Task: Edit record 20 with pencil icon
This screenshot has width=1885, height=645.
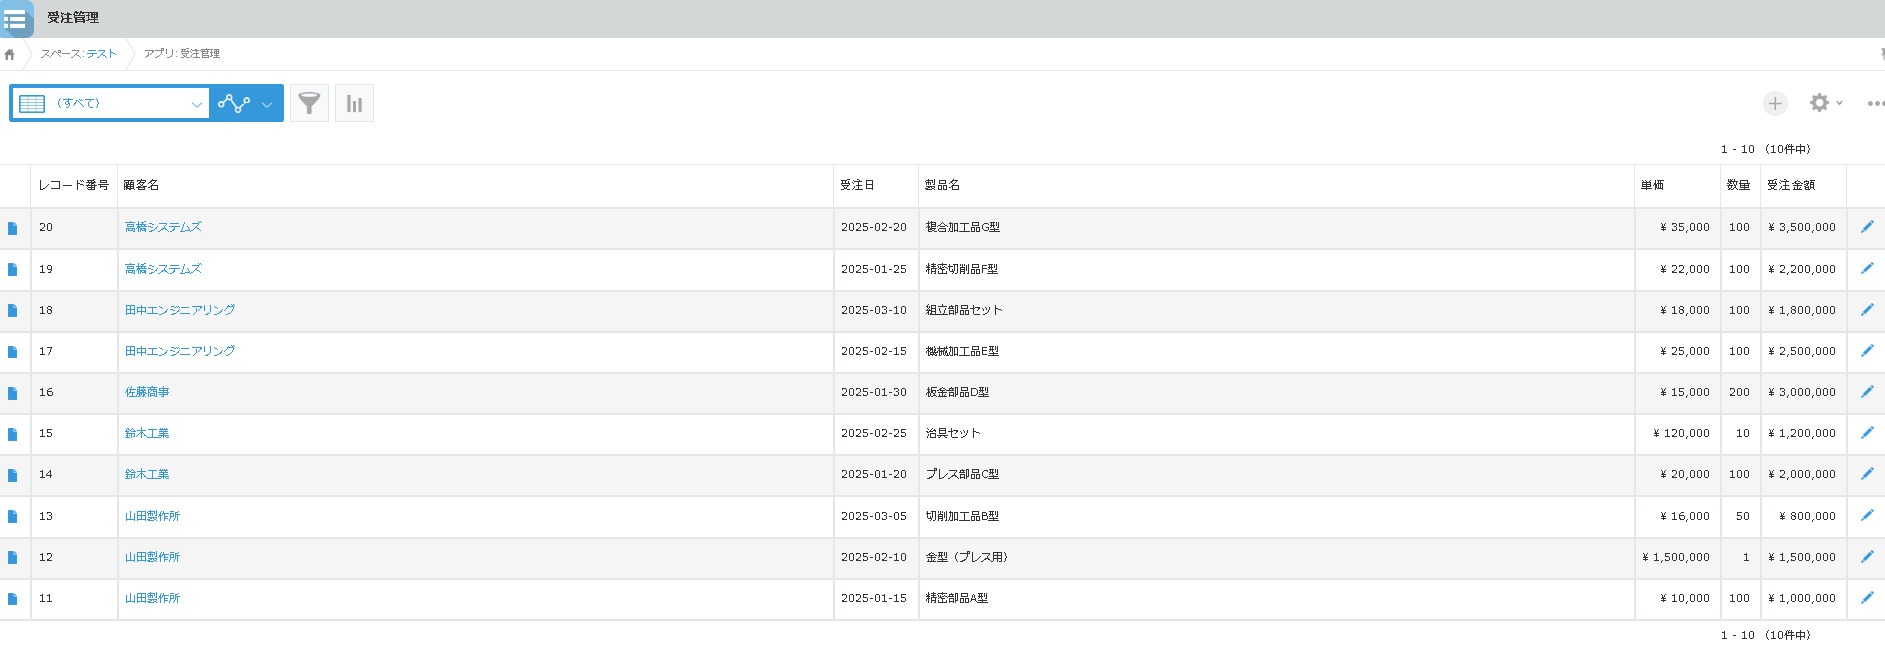Action: (x=1866, y=227)
